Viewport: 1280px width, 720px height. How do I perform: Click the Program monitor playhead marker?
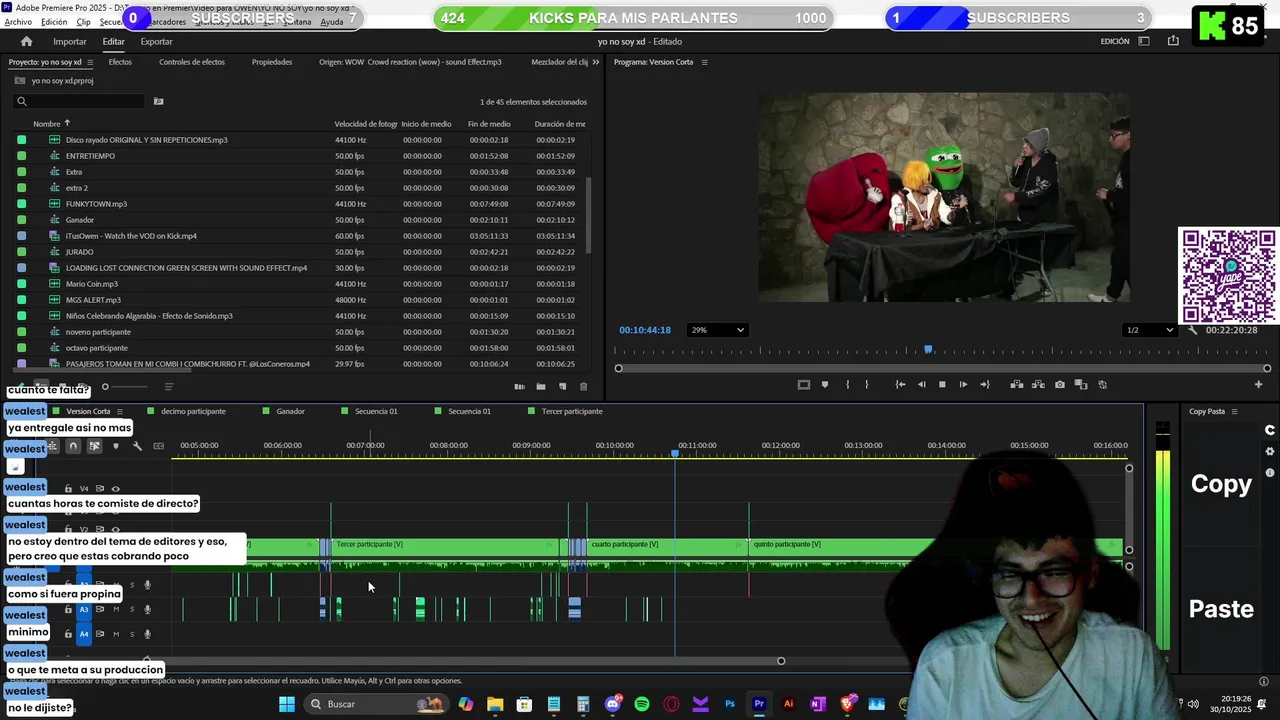click(x=929, y=349)
